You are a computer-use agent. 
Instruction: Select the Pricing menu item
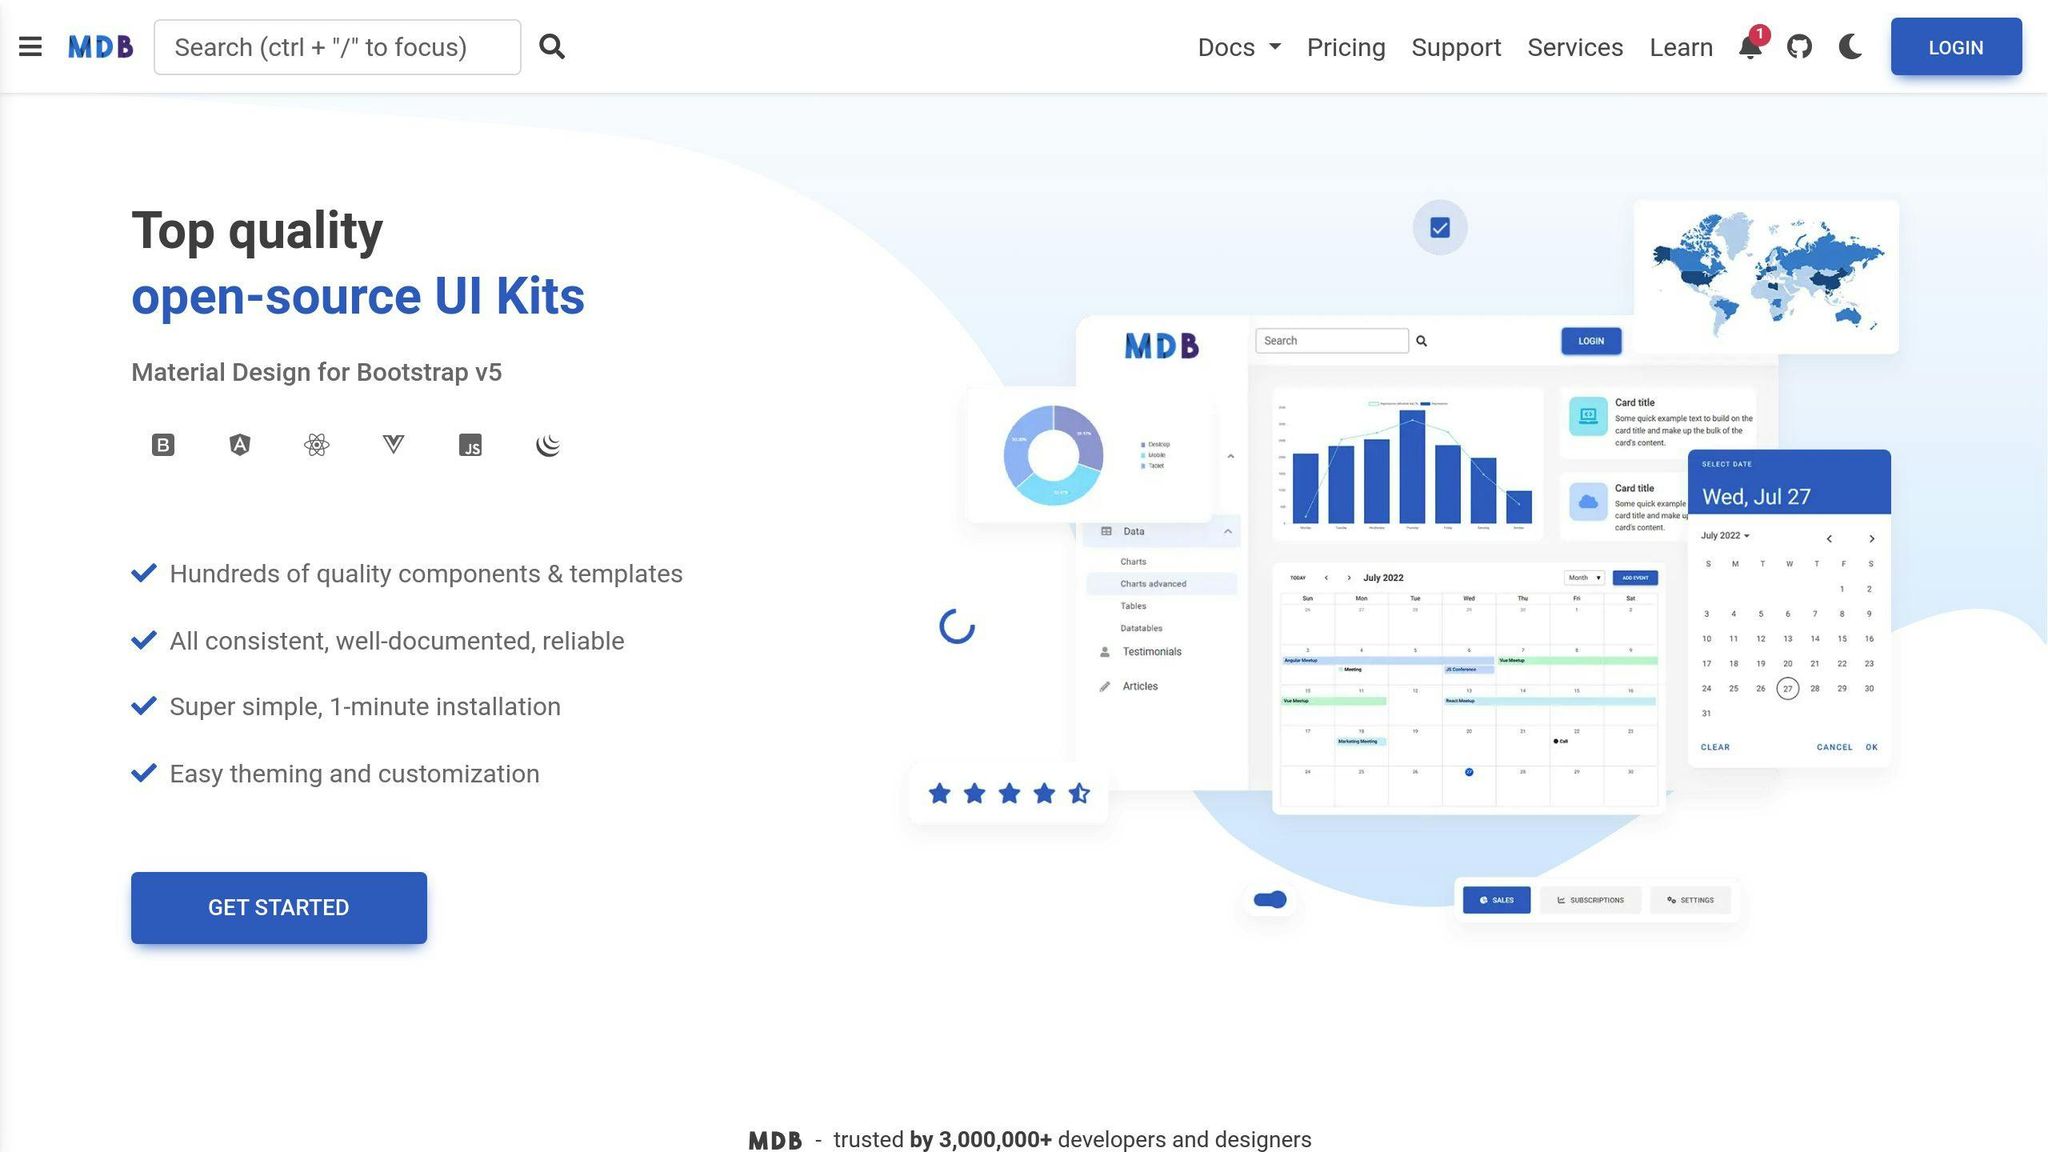point(1345,47)
